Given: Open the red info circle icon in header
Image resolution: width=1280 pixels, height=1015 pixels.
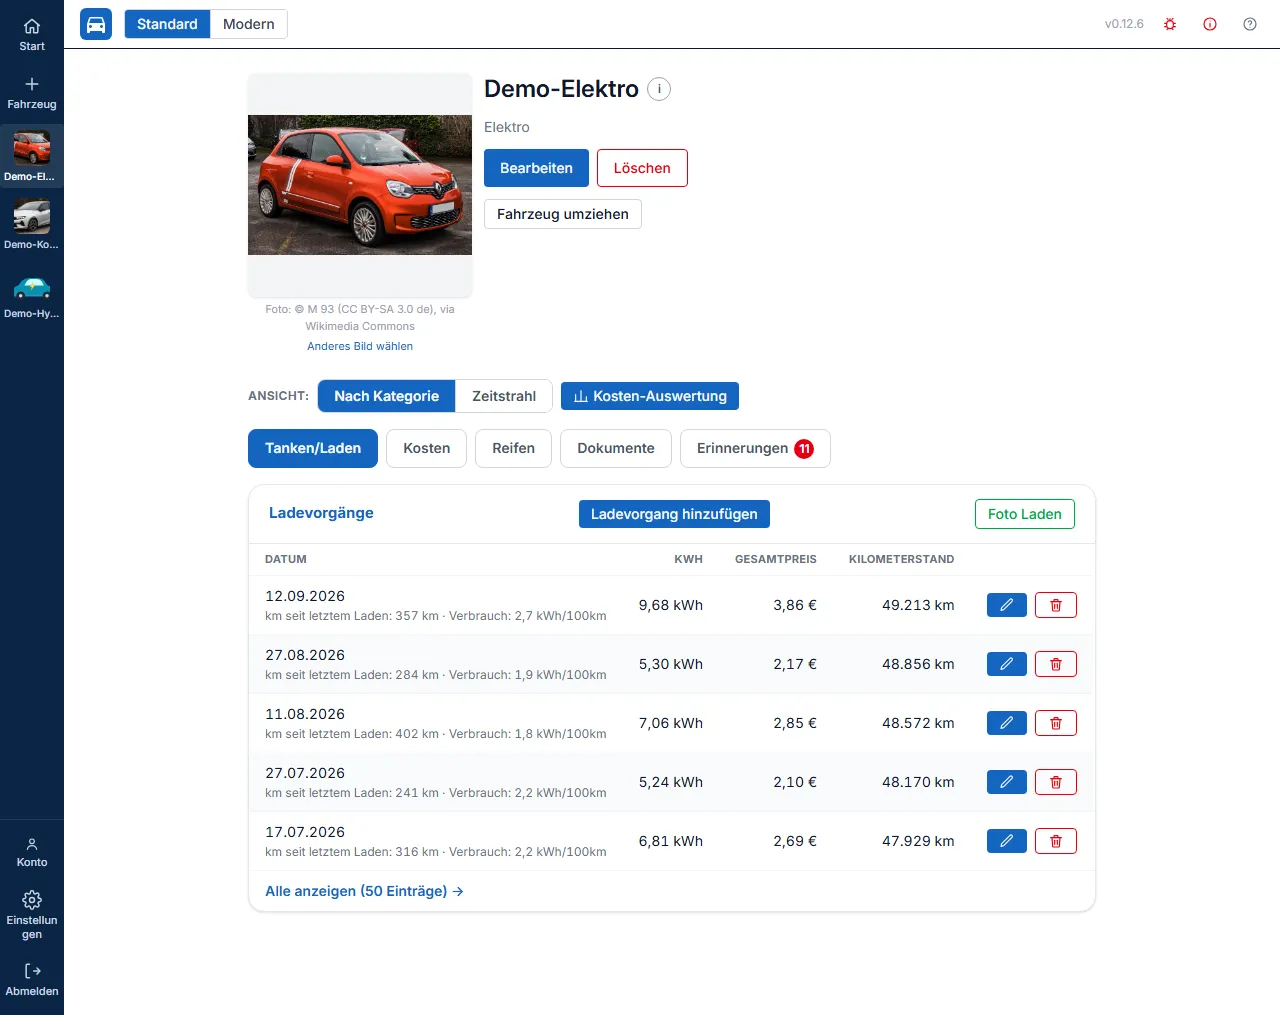Looking at the screenshot, I should tap(1210, 24).
